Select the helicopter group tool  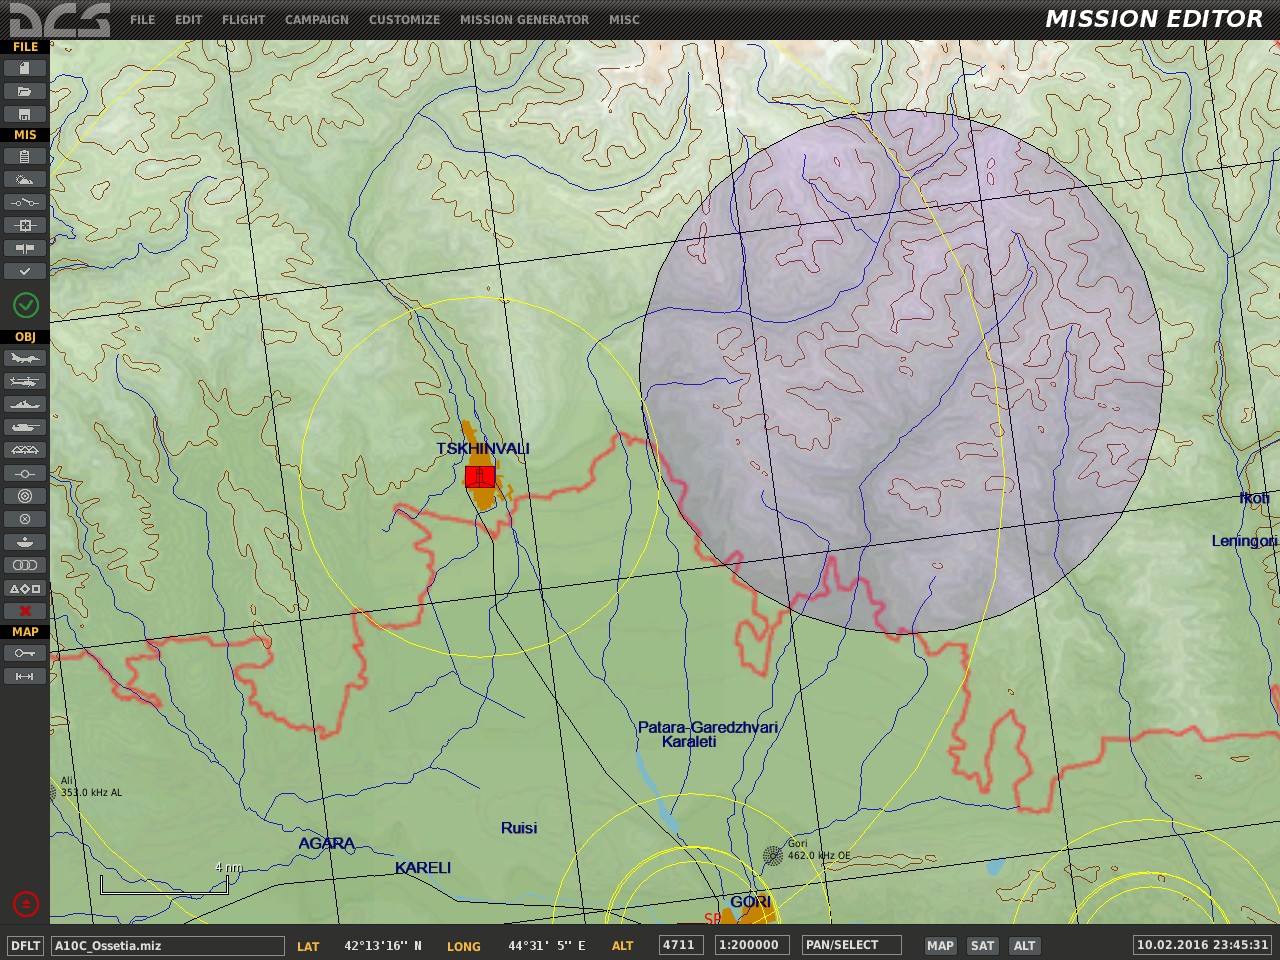tap(25, 381)
